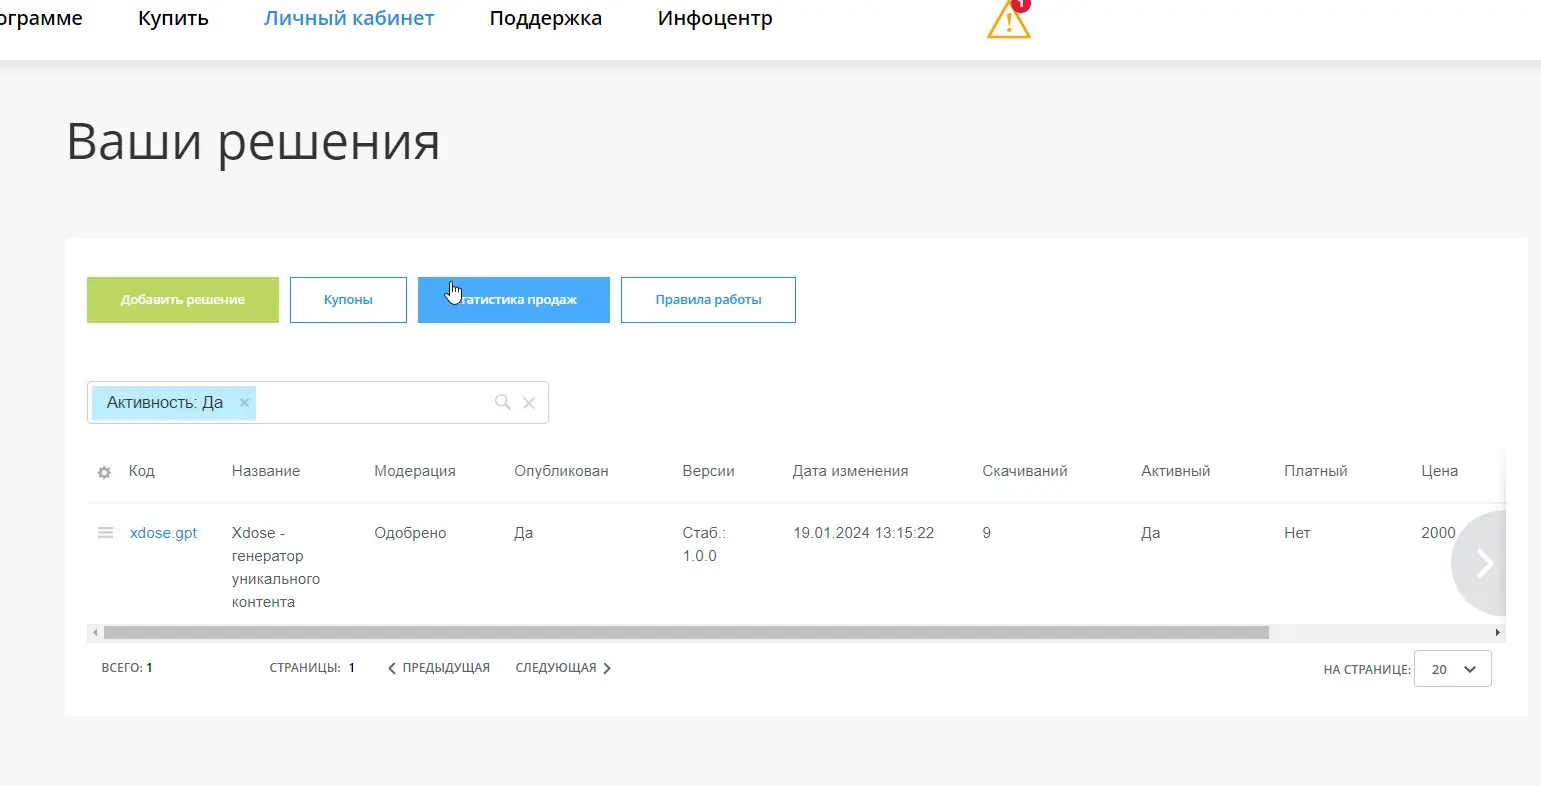Open the Правила работы button
The height and width of the screenshot is (786, 1541).
tap(708, 300)
